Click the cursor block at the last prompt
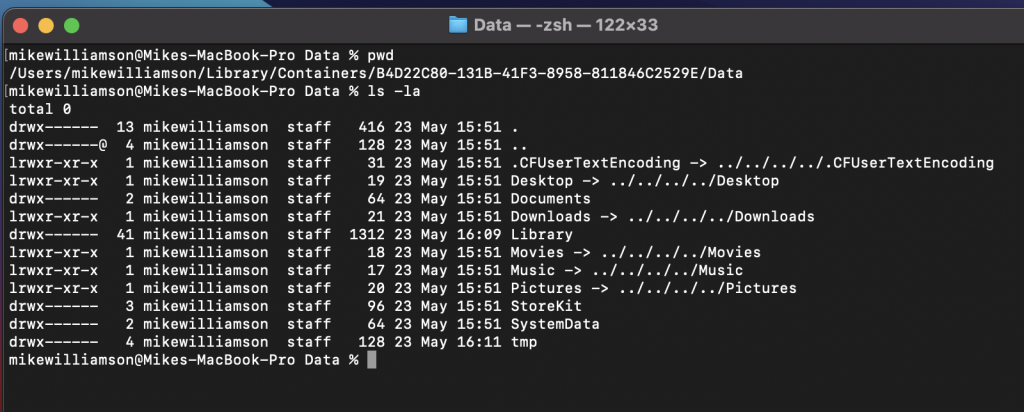Screen dimensions: 1024x412 click(x=372, y=359)
